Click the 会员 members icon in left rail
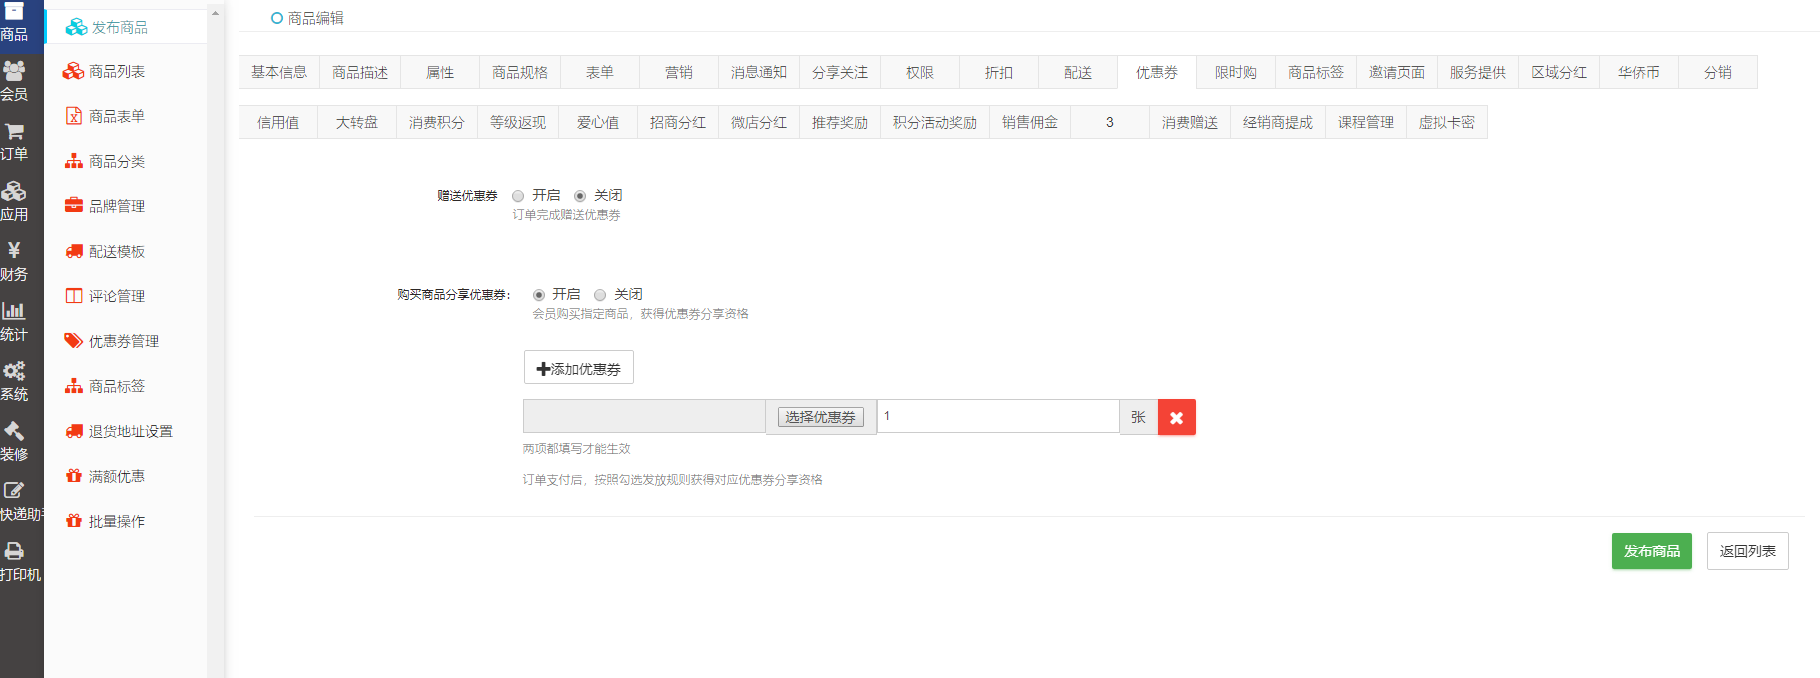 click(14, 72)
